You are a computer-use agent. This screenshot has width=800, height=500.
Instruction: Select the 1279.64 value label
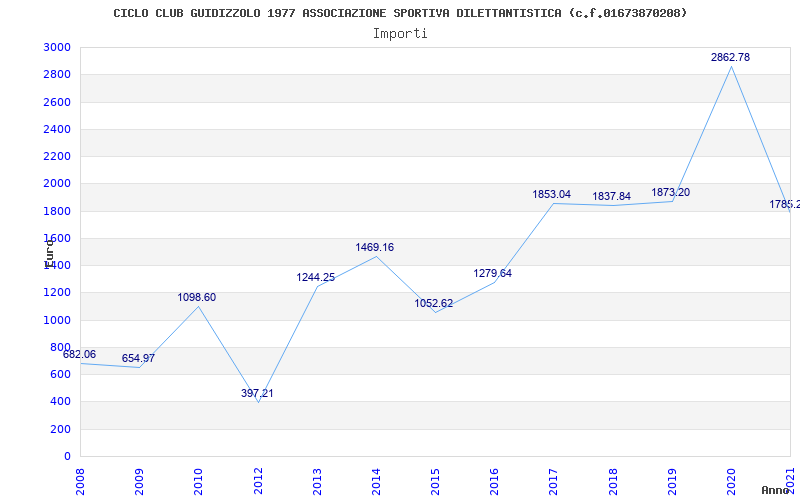(492, 273)
